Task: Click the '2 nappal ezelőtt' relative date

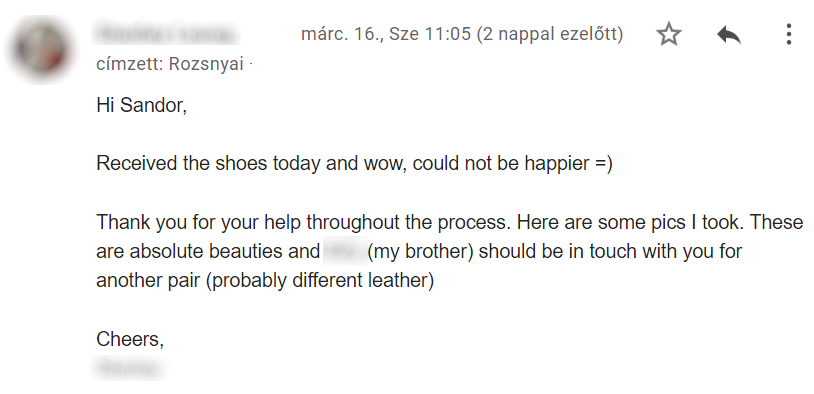Action: pos(549,34)
